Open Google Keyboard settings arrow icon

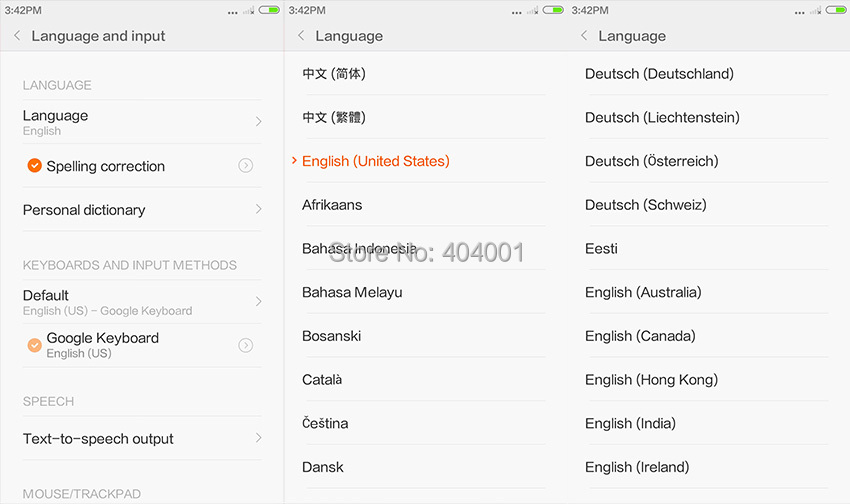coord(245,345)
